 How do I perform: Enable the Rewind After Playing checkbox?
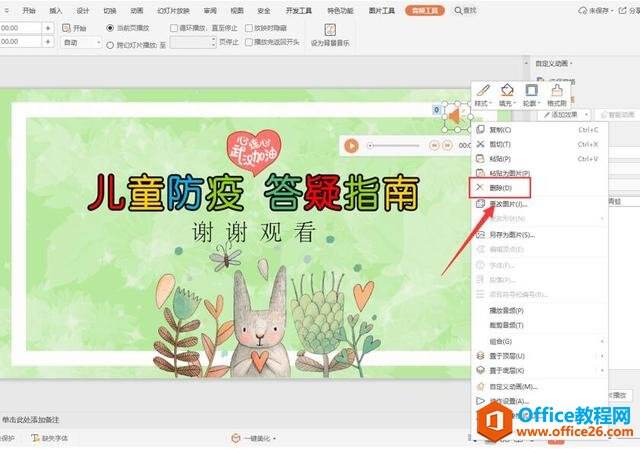pos(249,42)
